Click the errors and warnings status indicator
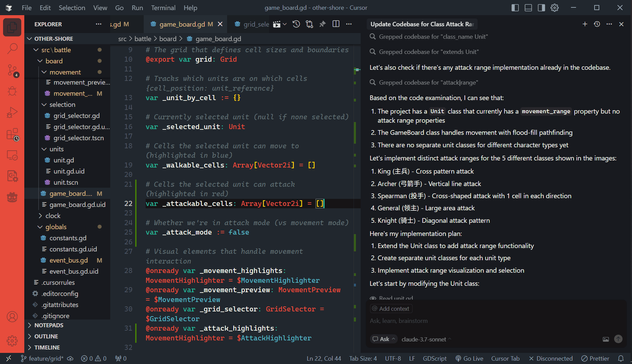This screenshot has width=632, height=364. pyautogui.click(x=94, y=358)
